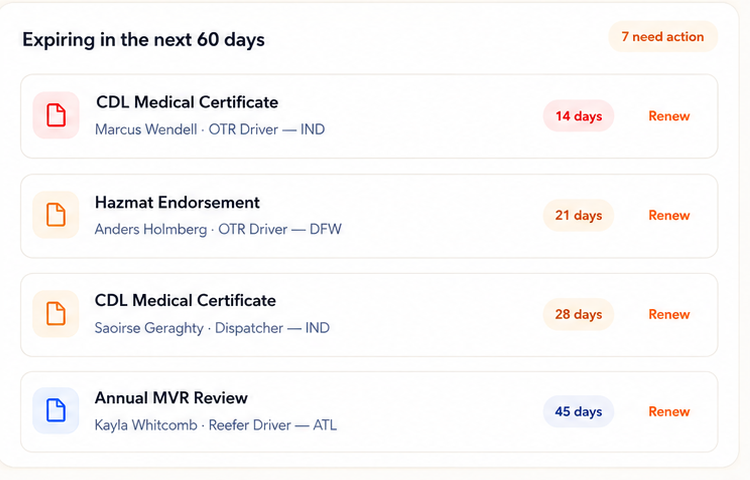Click the 45 days expiry pill
Screen dimensions: 750x480
coord(578,412)
